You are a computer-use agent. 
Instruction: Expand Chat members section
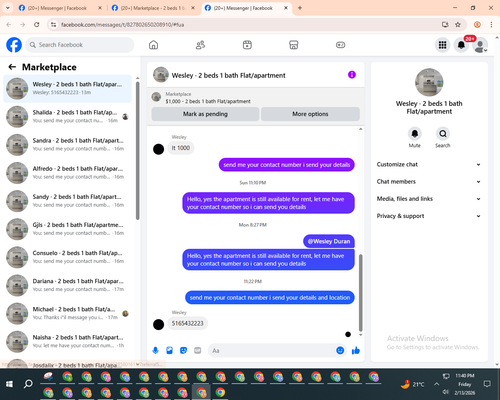[x=429, y=182]
